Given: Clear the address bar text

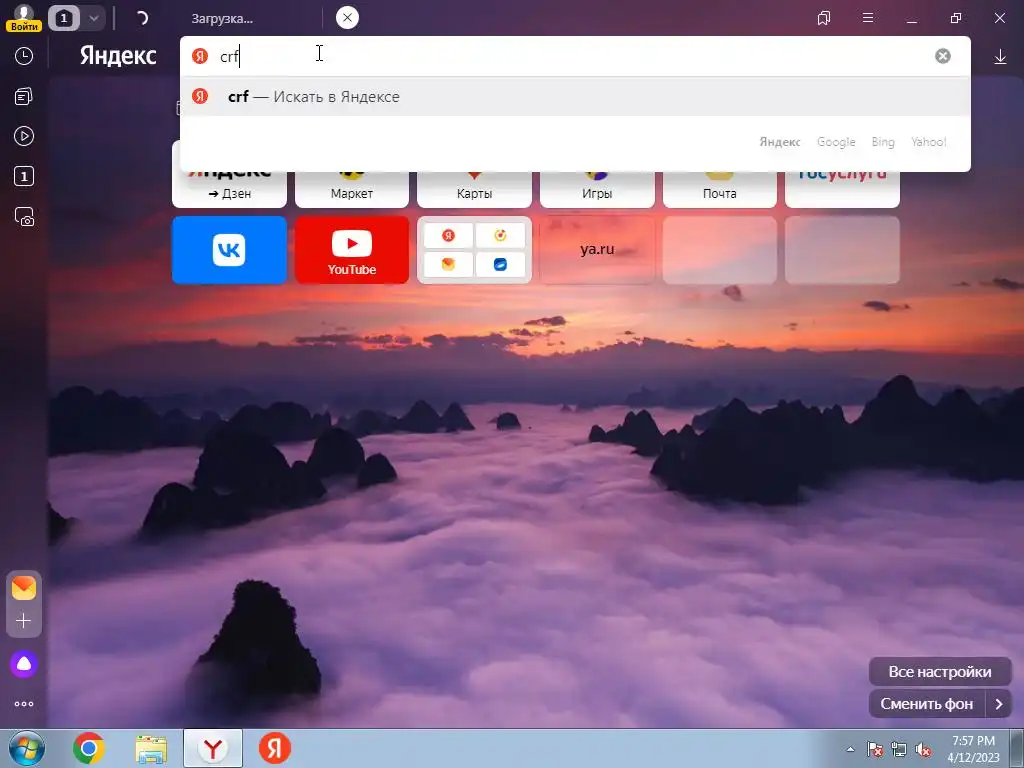Looking at the screenshot, I should (x=942, y=56).
